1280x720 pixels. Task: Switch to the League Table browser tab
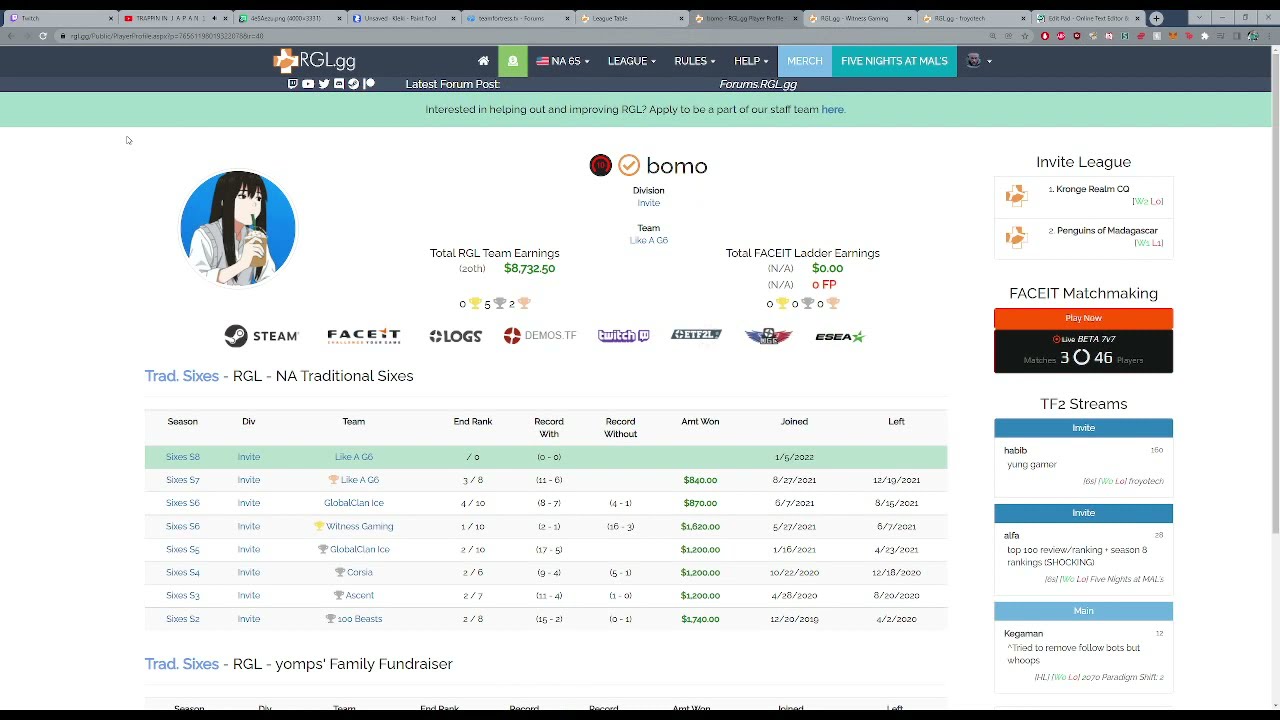632,18
